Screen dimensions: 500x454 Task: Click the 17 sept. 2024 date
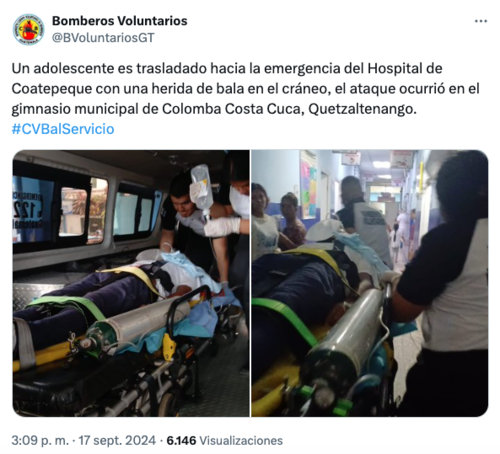pos(117,440)
